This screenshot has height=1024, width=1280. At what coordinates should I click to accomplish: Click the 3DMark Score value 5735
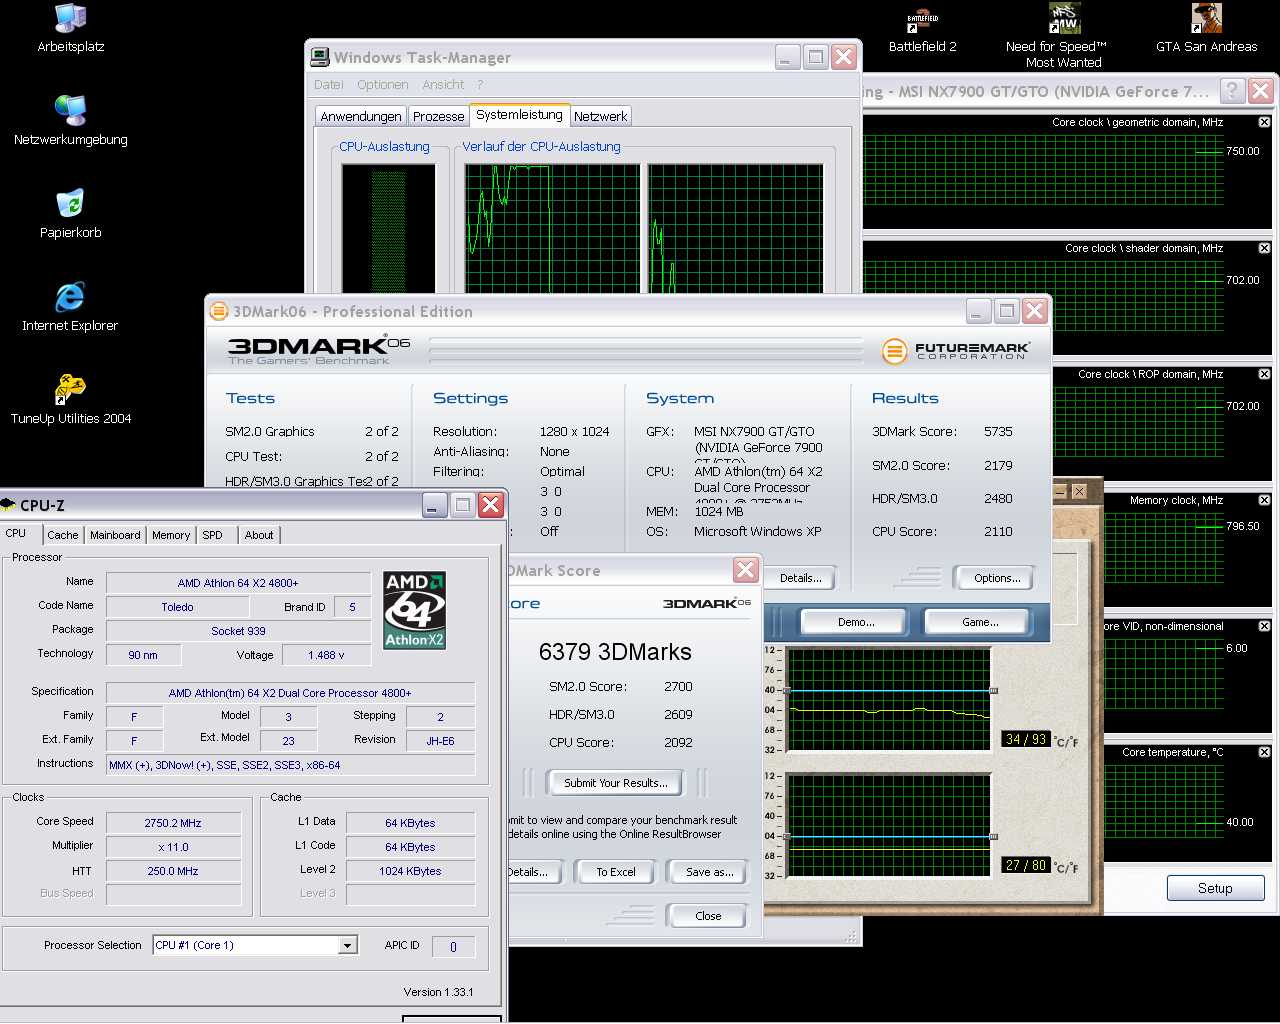[x=998, y=432]
